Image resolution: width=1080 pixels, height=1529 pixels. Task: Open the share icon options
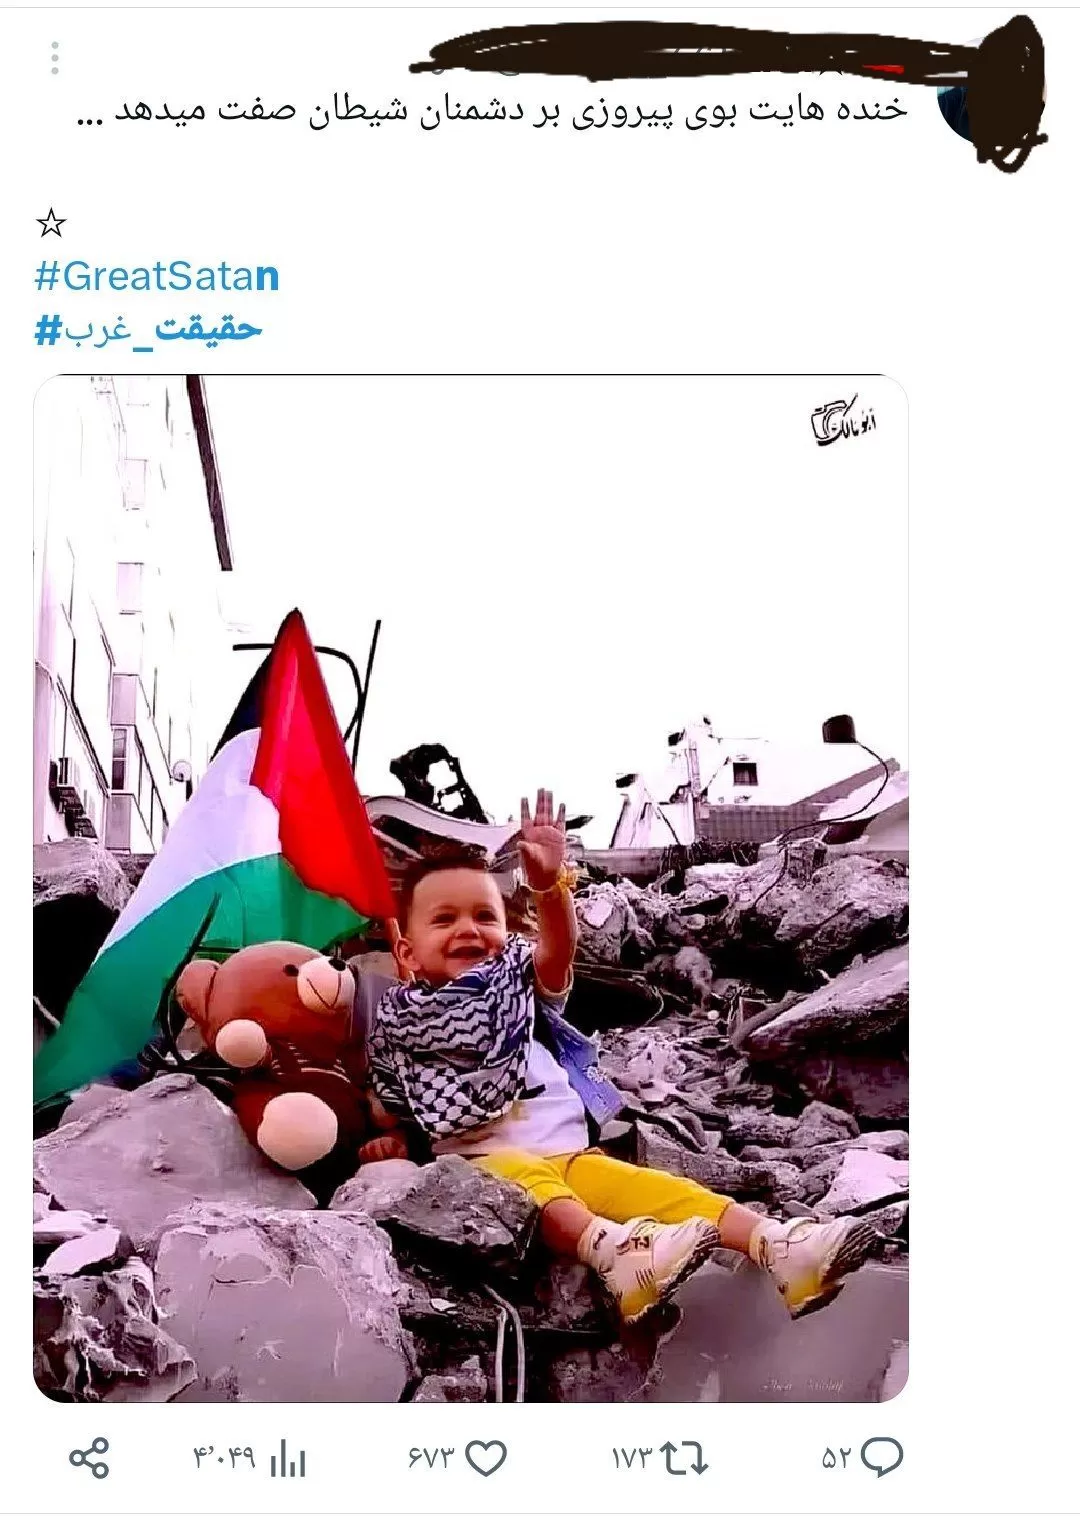point(89,1458)
